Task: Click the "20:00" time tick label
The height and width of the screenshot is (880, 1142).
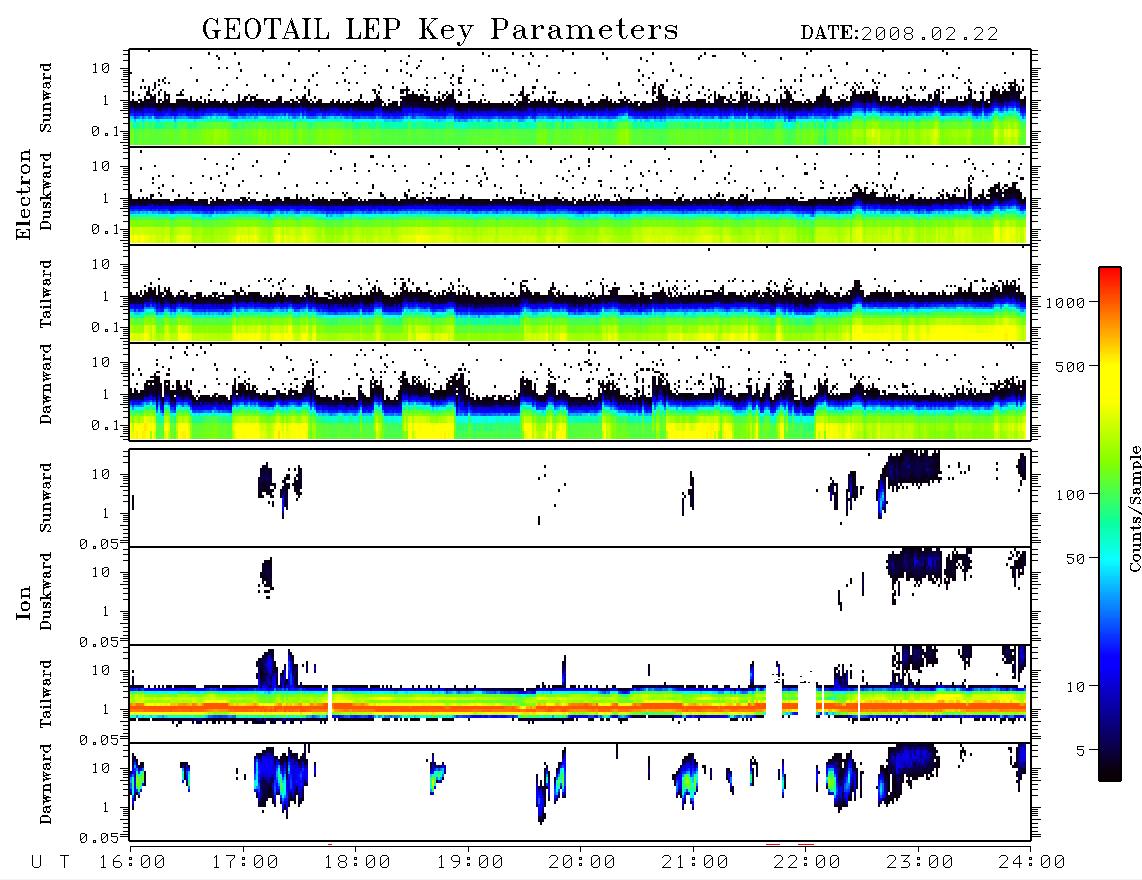Action: 583,862
